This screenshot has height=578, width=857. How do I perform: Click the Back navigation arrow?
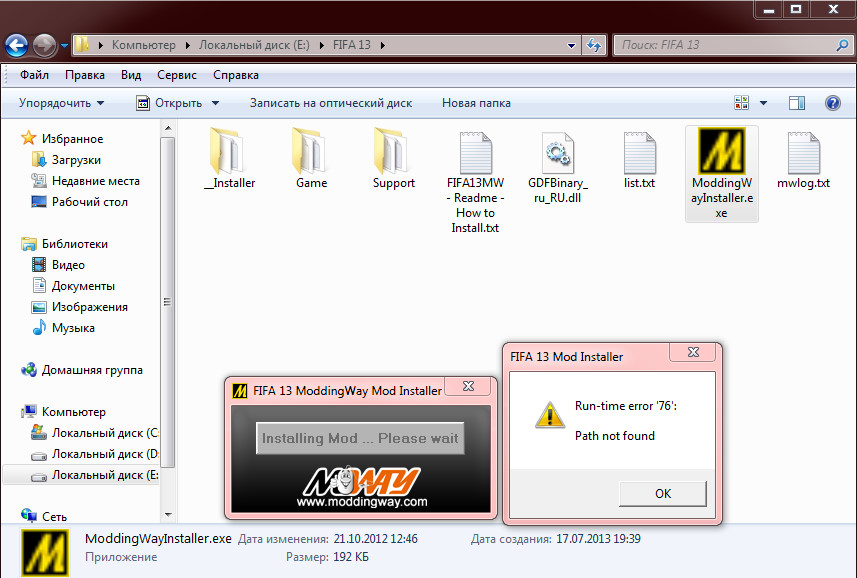tap(16, 45)
